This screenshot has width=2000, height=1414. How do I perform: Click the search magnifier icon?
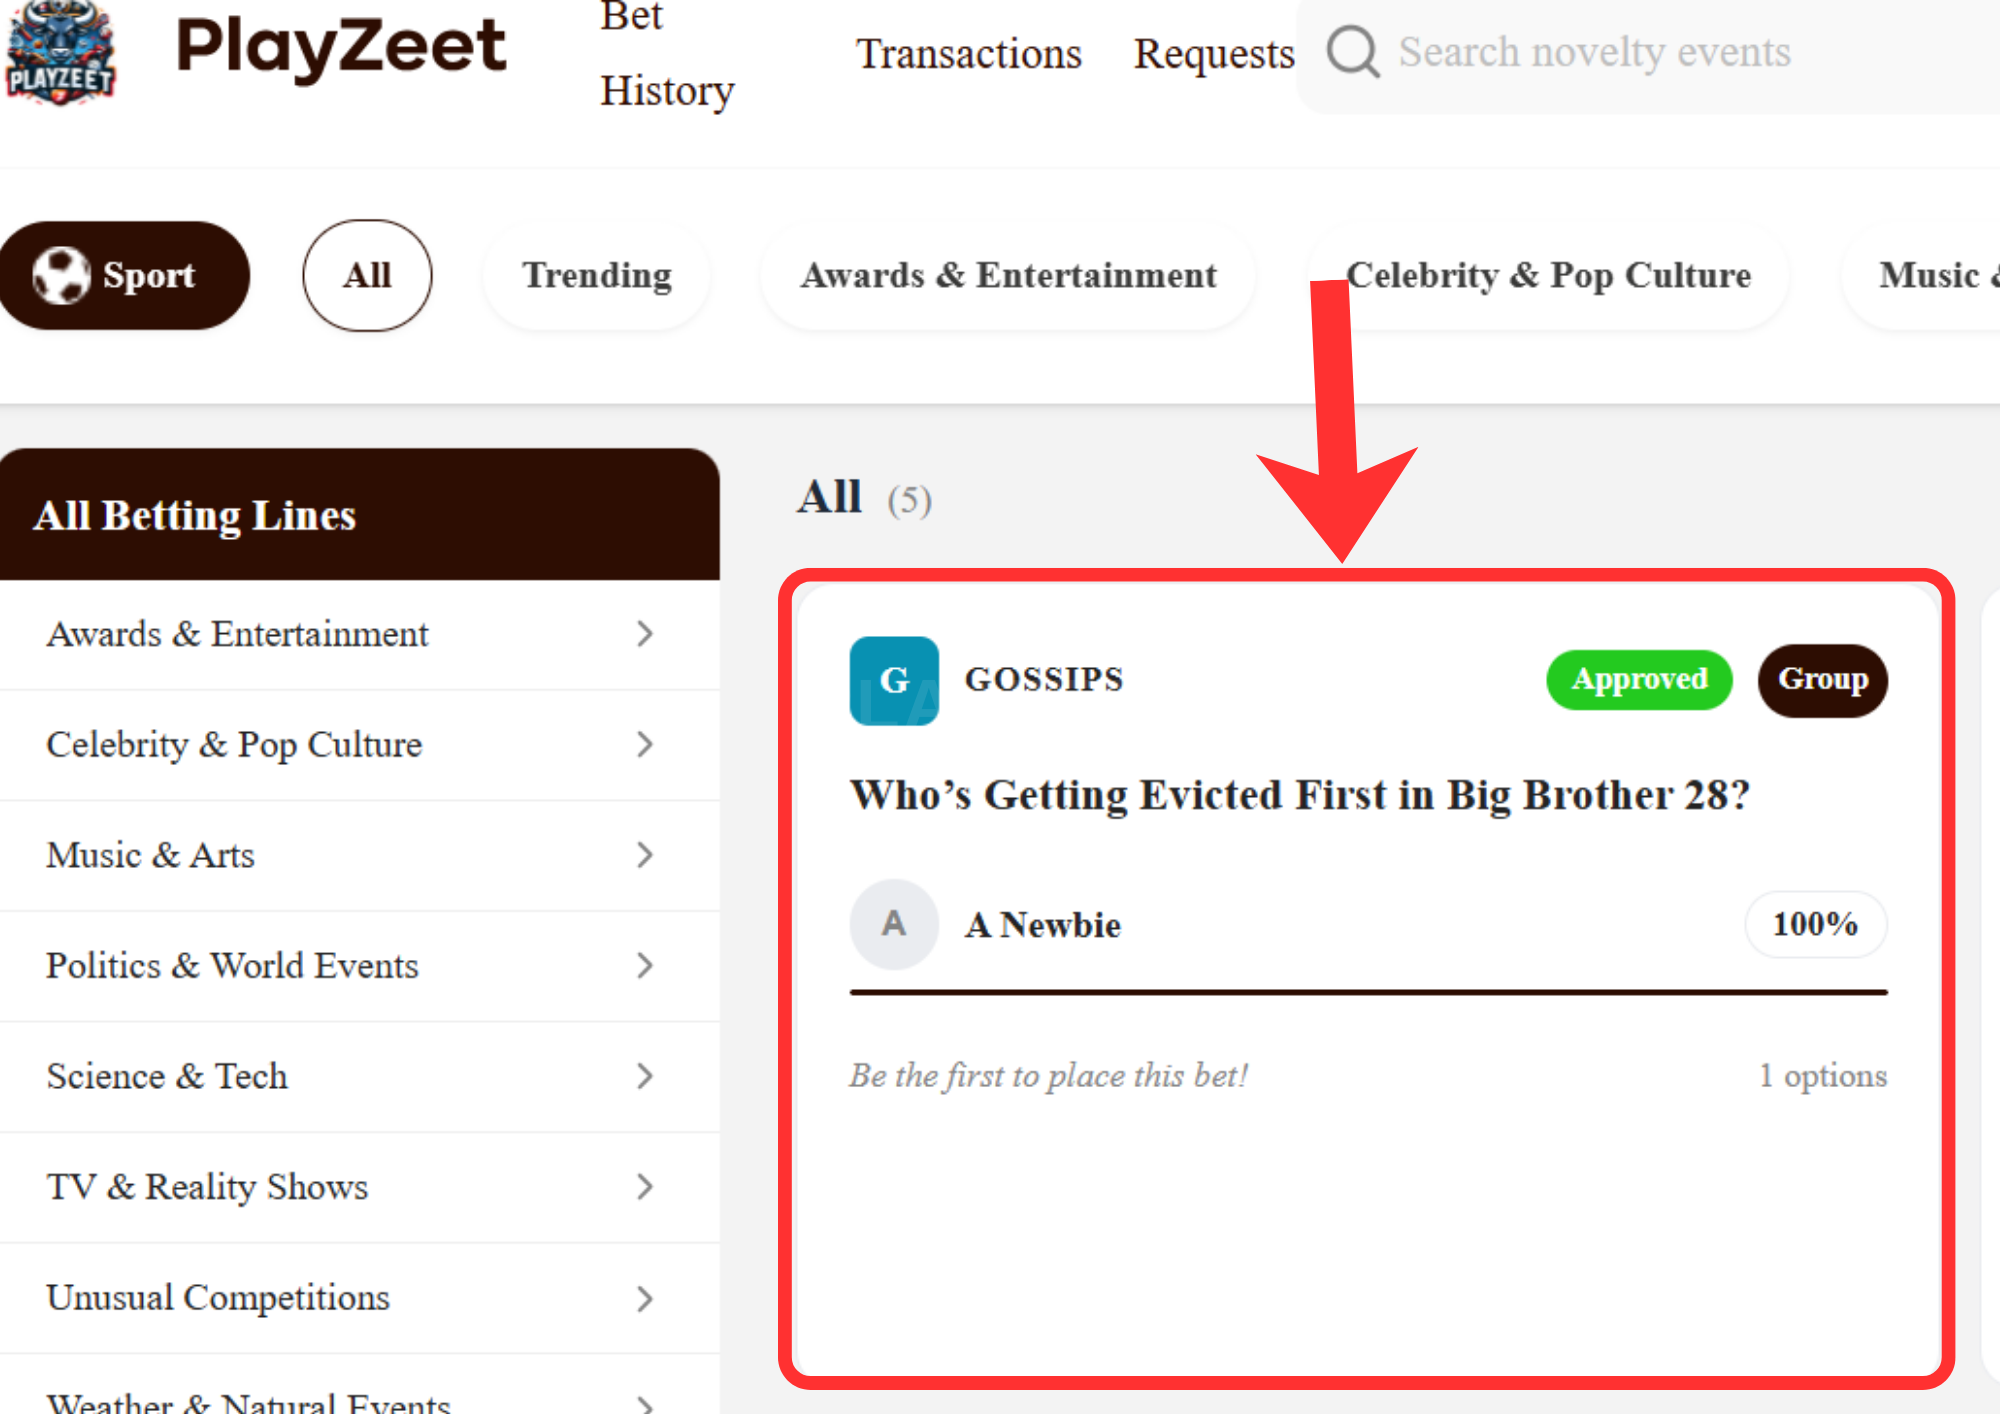1353,52
